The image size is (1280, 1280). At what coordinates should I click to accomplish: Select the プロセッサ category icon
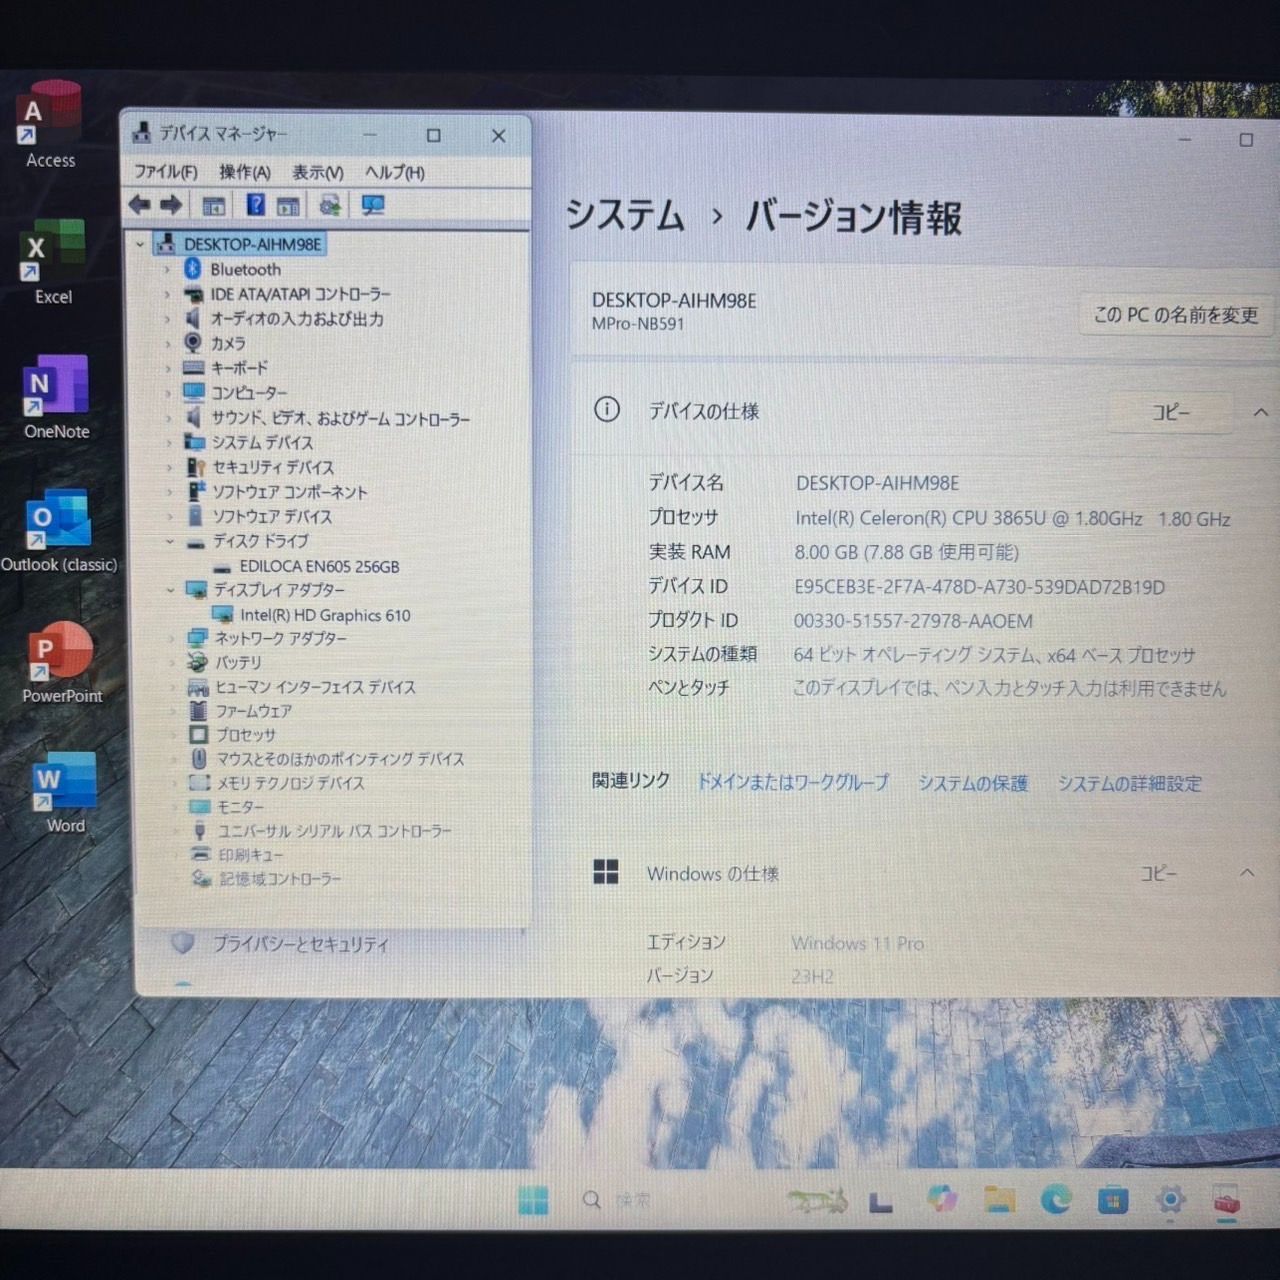[x=199, y=735]
